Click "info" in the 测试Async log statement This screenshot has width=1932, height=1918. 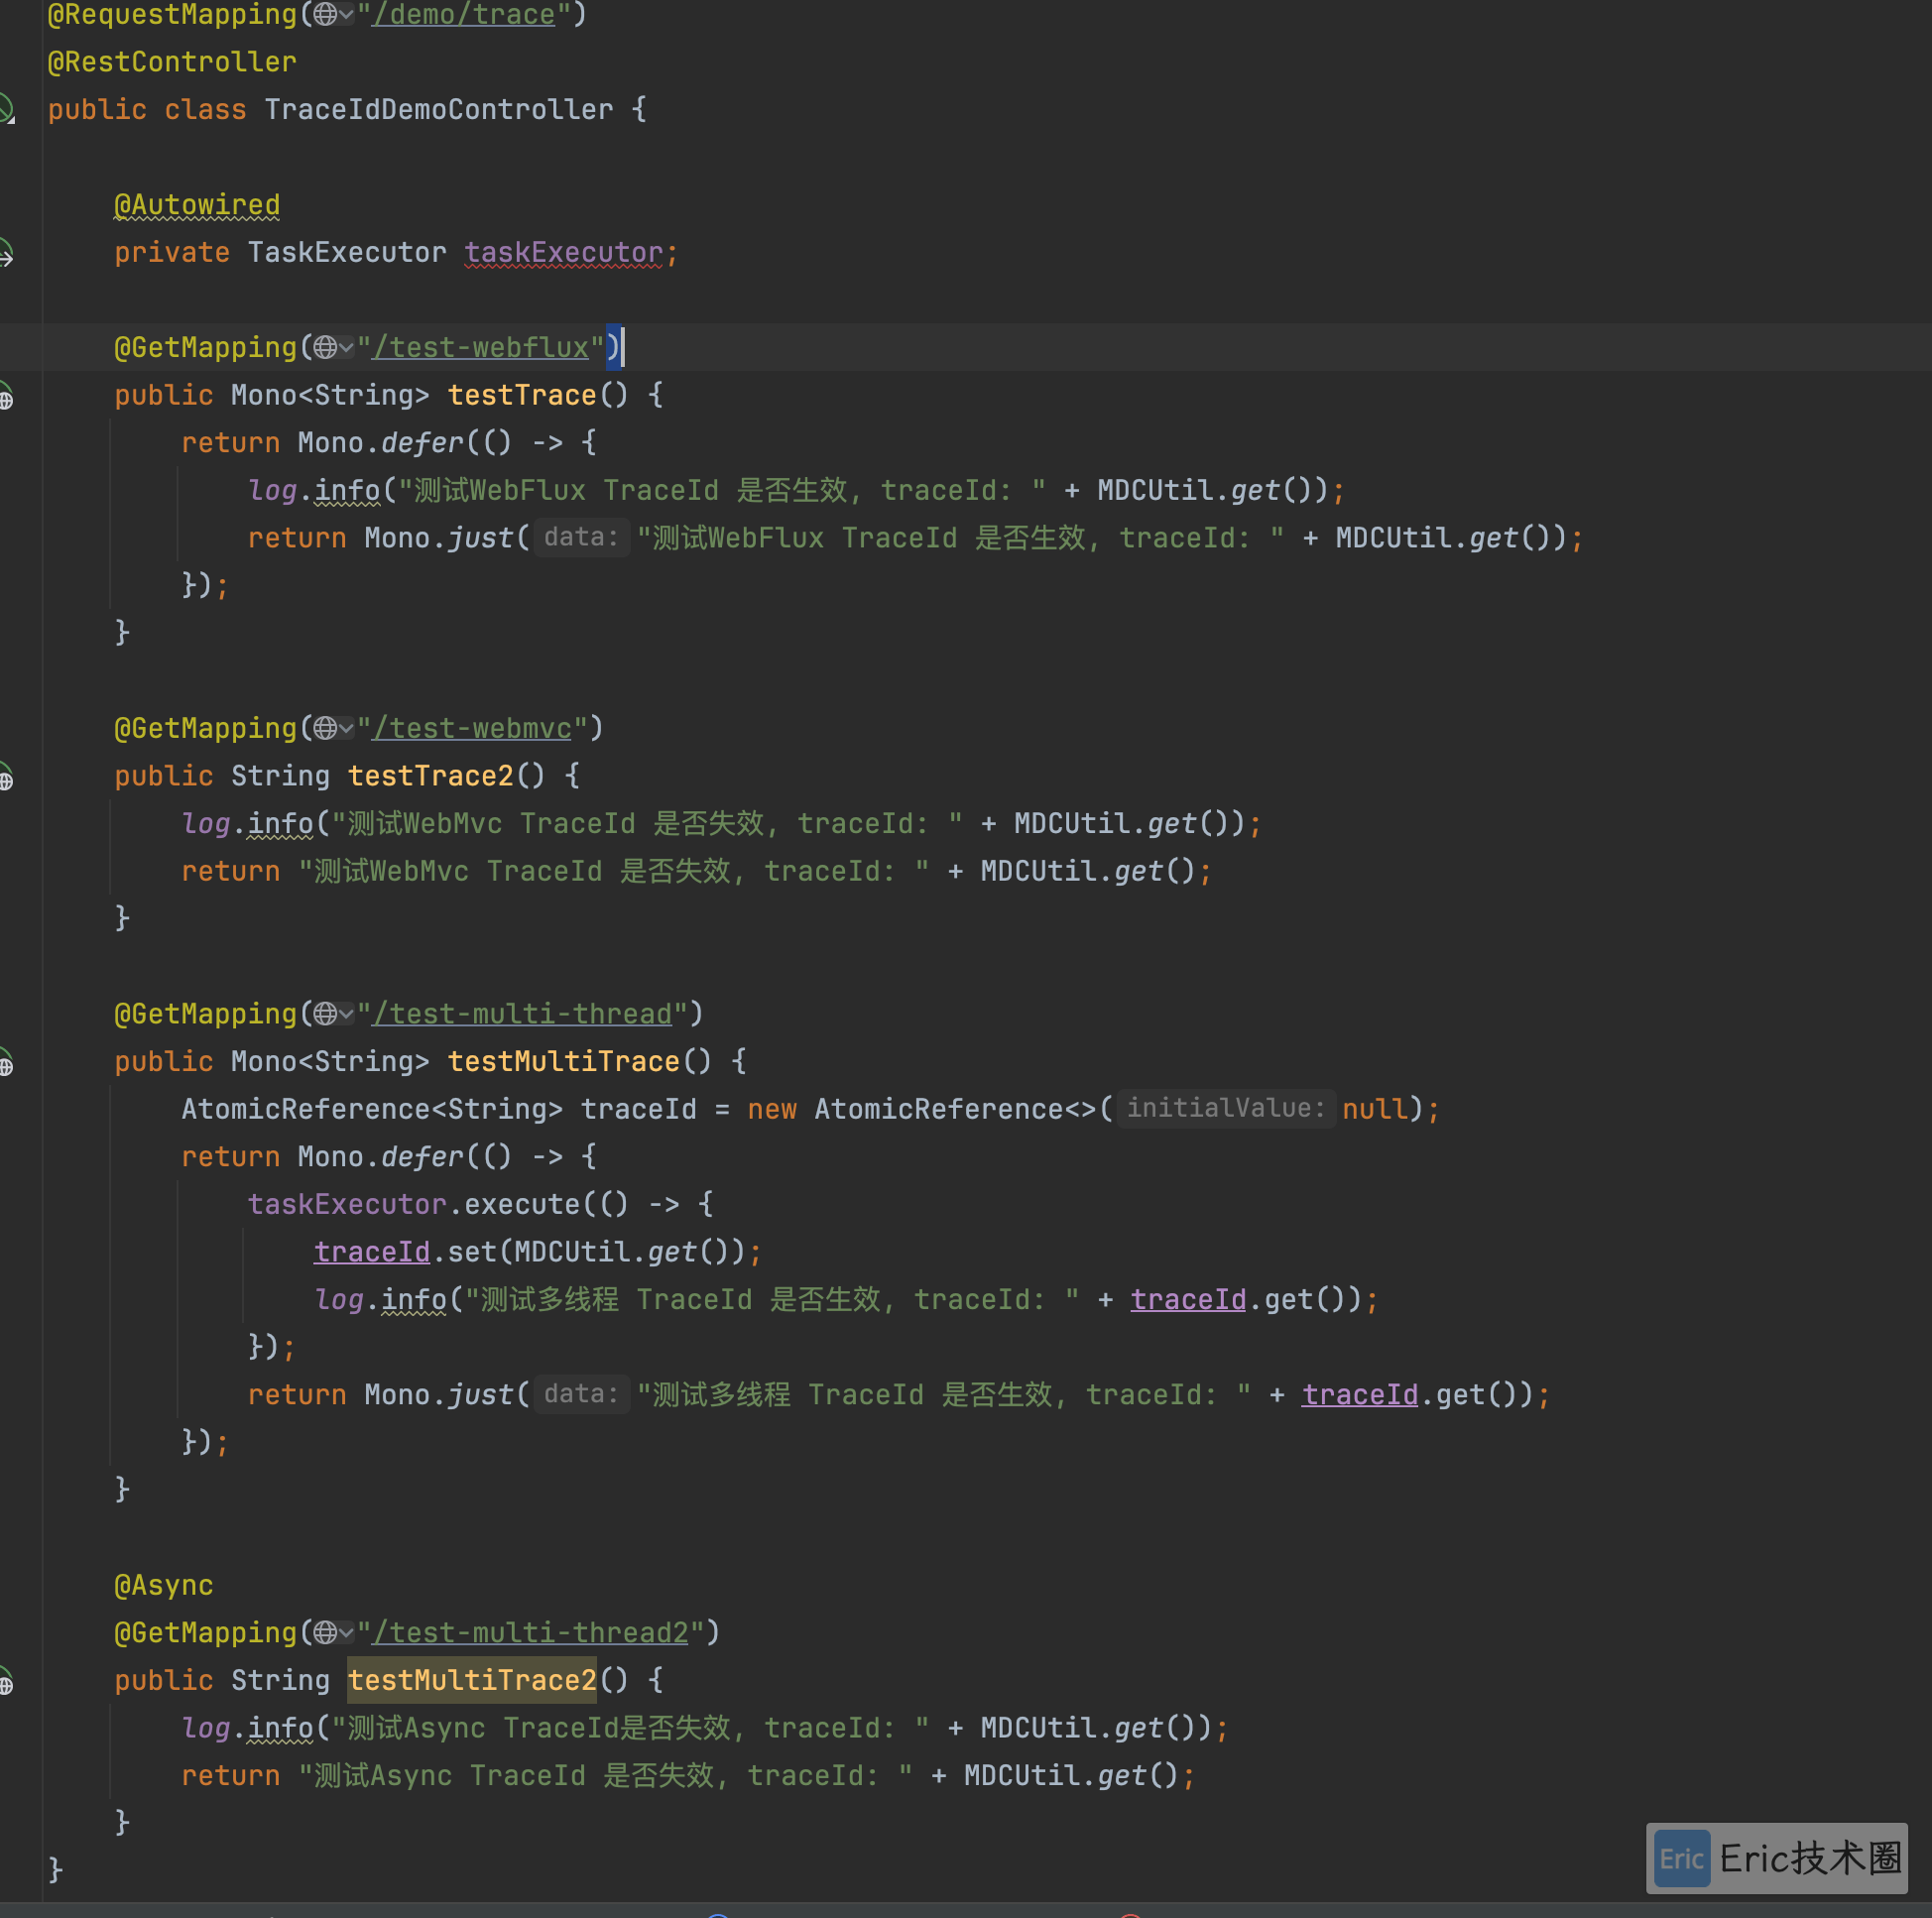click(x=280, y=1729)
